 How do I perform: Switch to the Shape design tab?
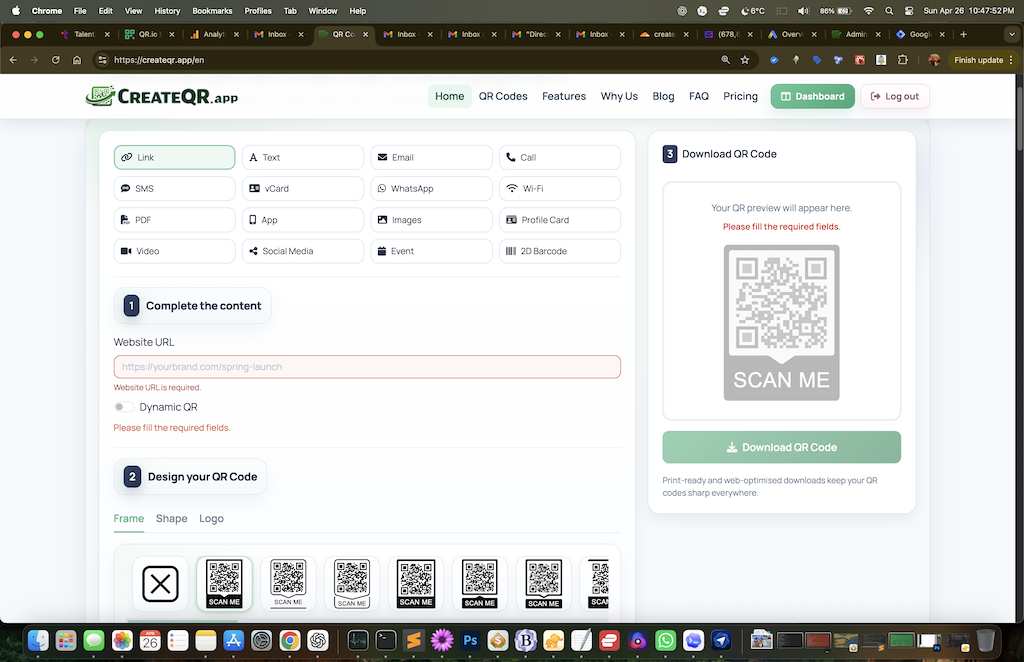pos(172,518)
